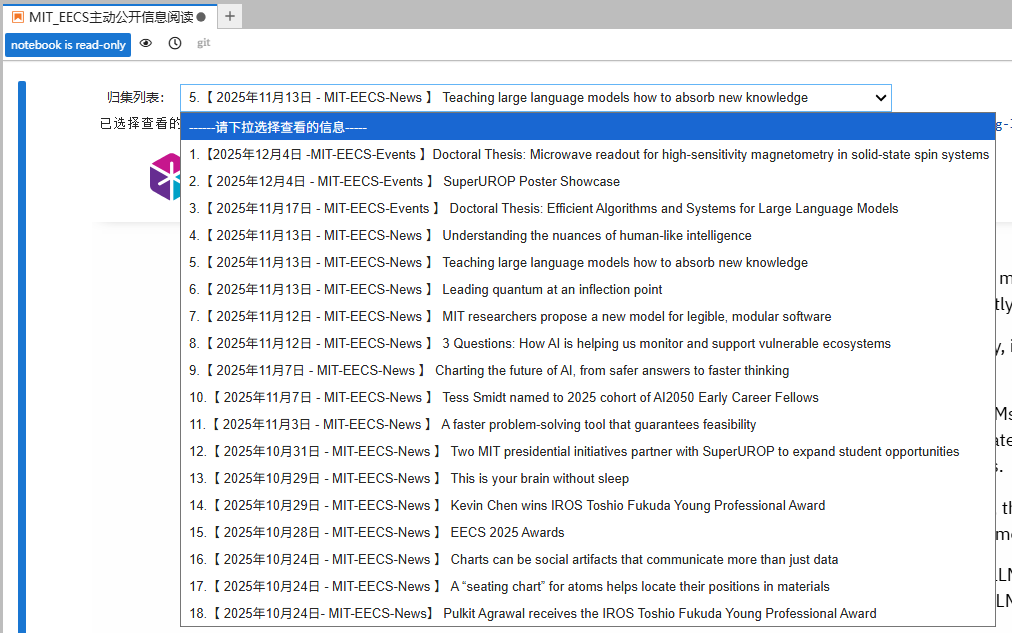Screen dimensions: 1012x633
Task: Pick item 12 Two MIT presidential initiatives partner
Action: (x=588, y=452)
